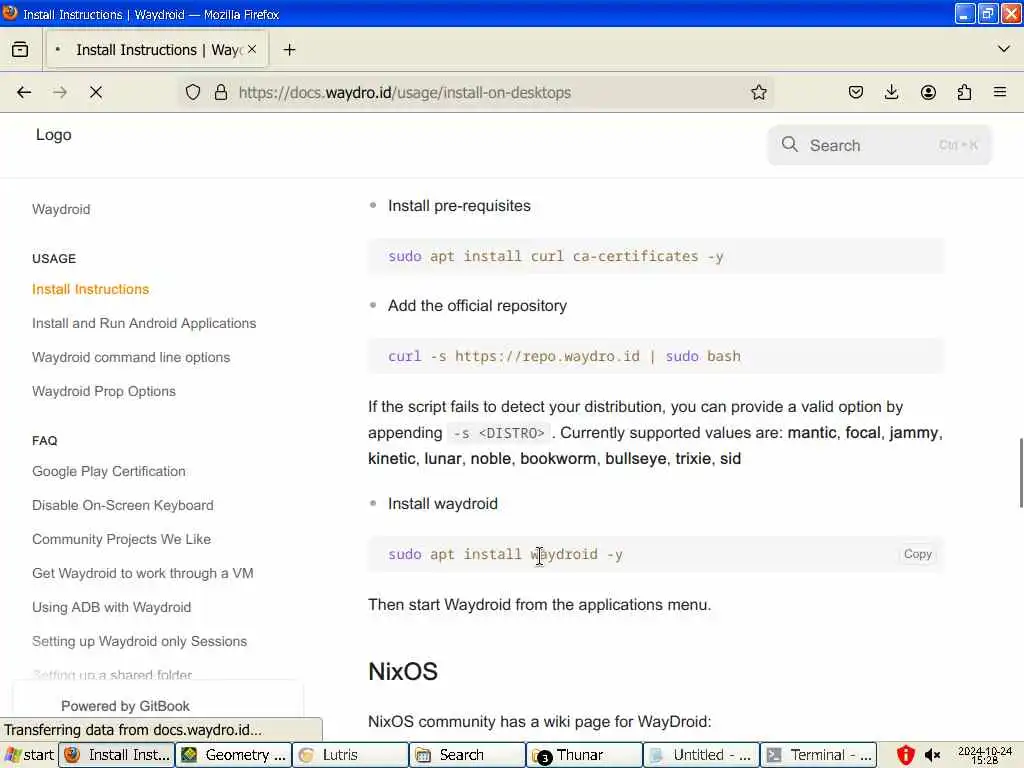Click the URL address bar
The width and height of the screenshot is (1024, 768).
(477, 93)
